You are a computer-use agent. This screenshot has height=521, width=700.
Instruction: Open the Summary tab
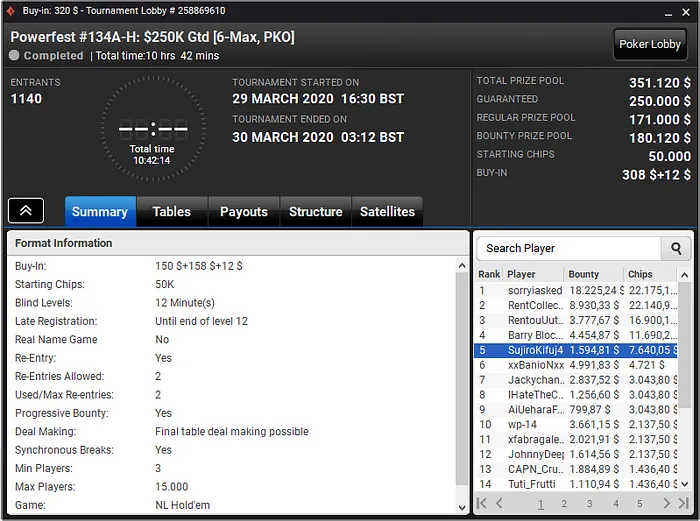(100, 212)
